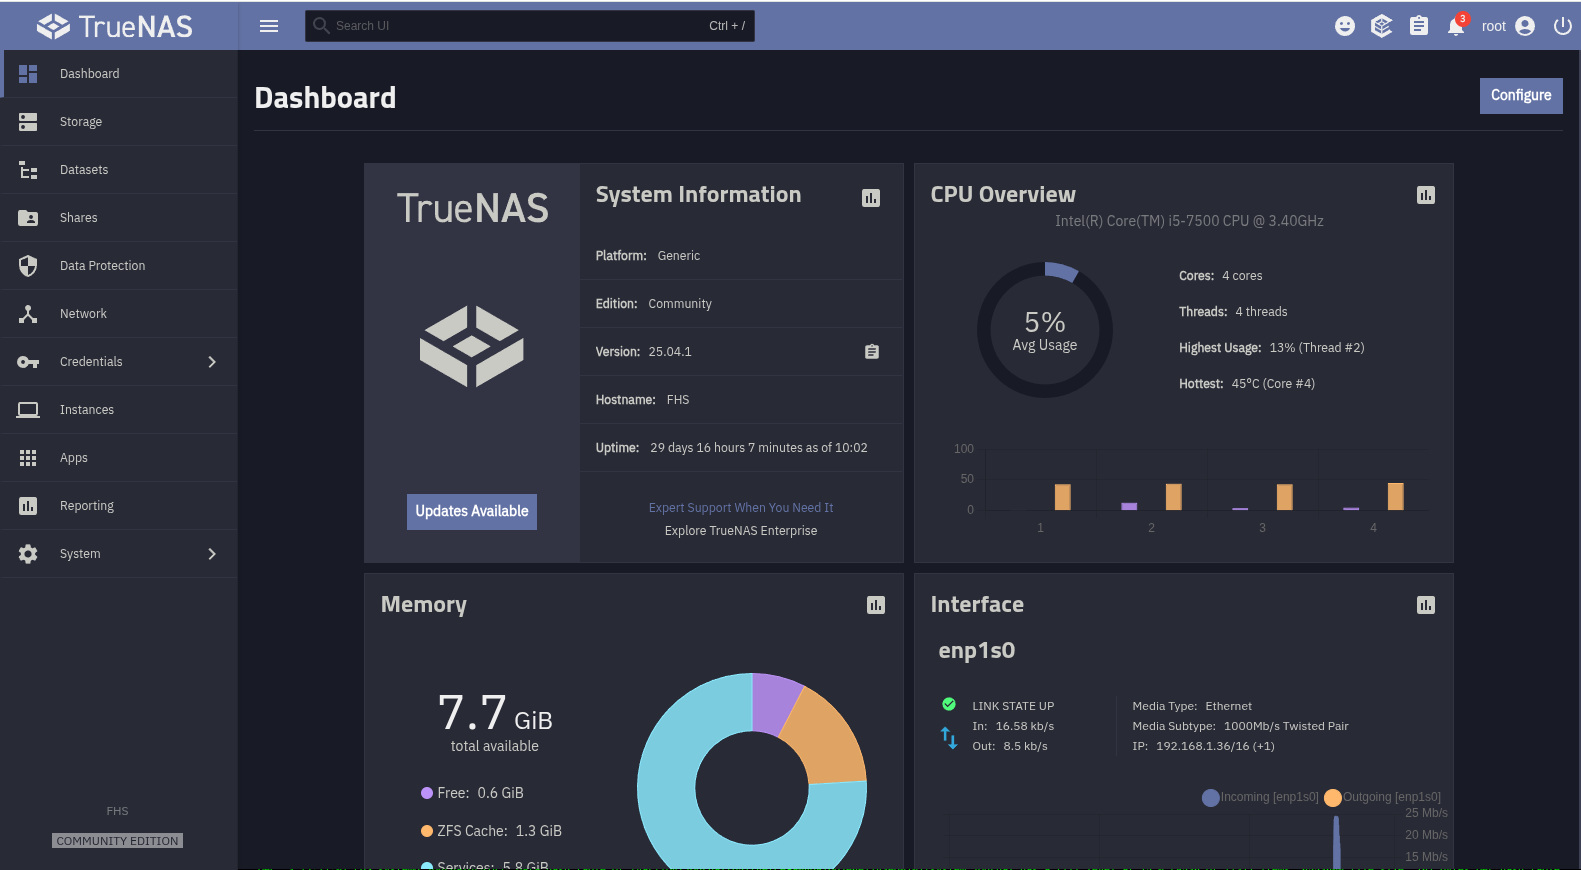Viewport: 1581px width, 870px height.
Task: Open the Jobs clipboard icon
Action: 1419,26
